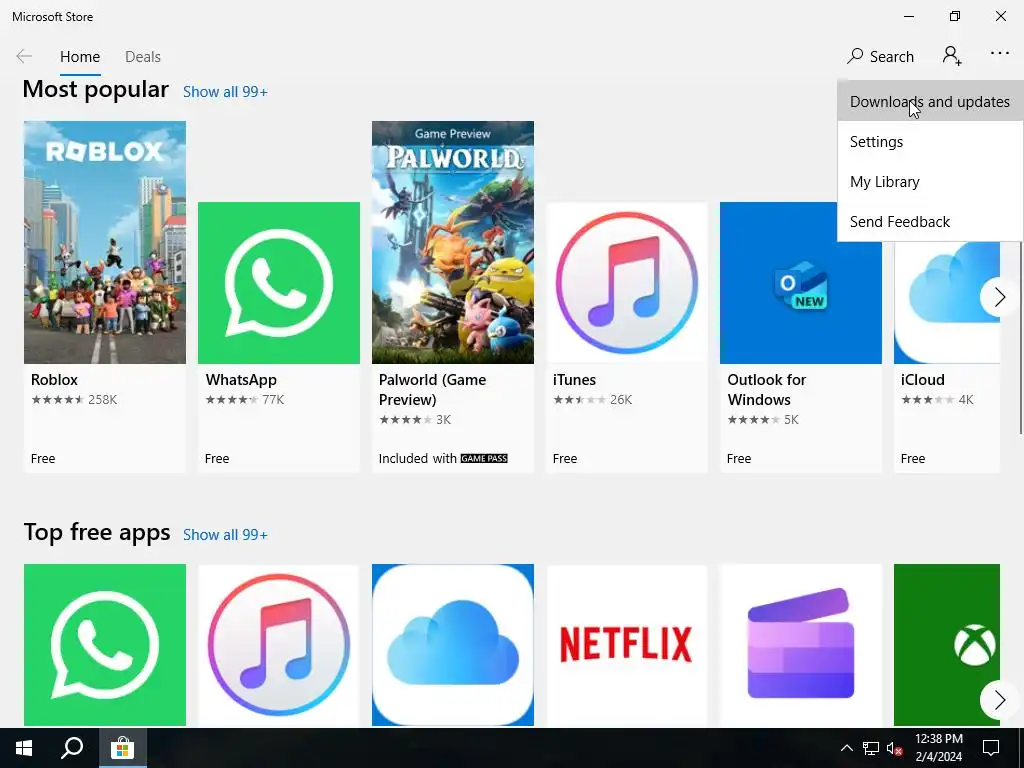1024x768 pixels.
Task: Open WhatsApp icon in Top free apps
Action: (x=104, y=645)
